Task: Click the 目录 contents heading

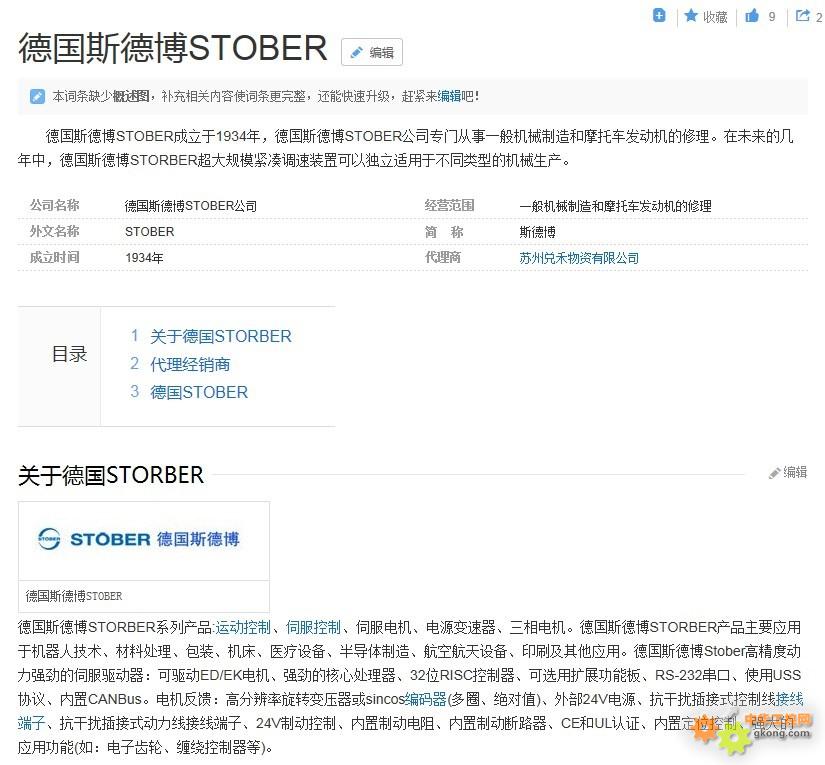Action: pyautogui.click(x=69, y=354)
